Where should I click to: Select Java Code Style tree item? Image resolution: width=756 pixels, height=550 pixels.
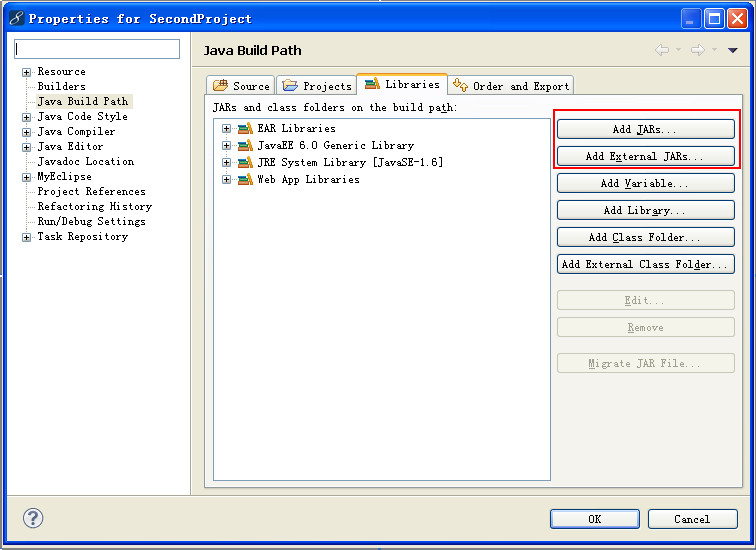[82, 116]
